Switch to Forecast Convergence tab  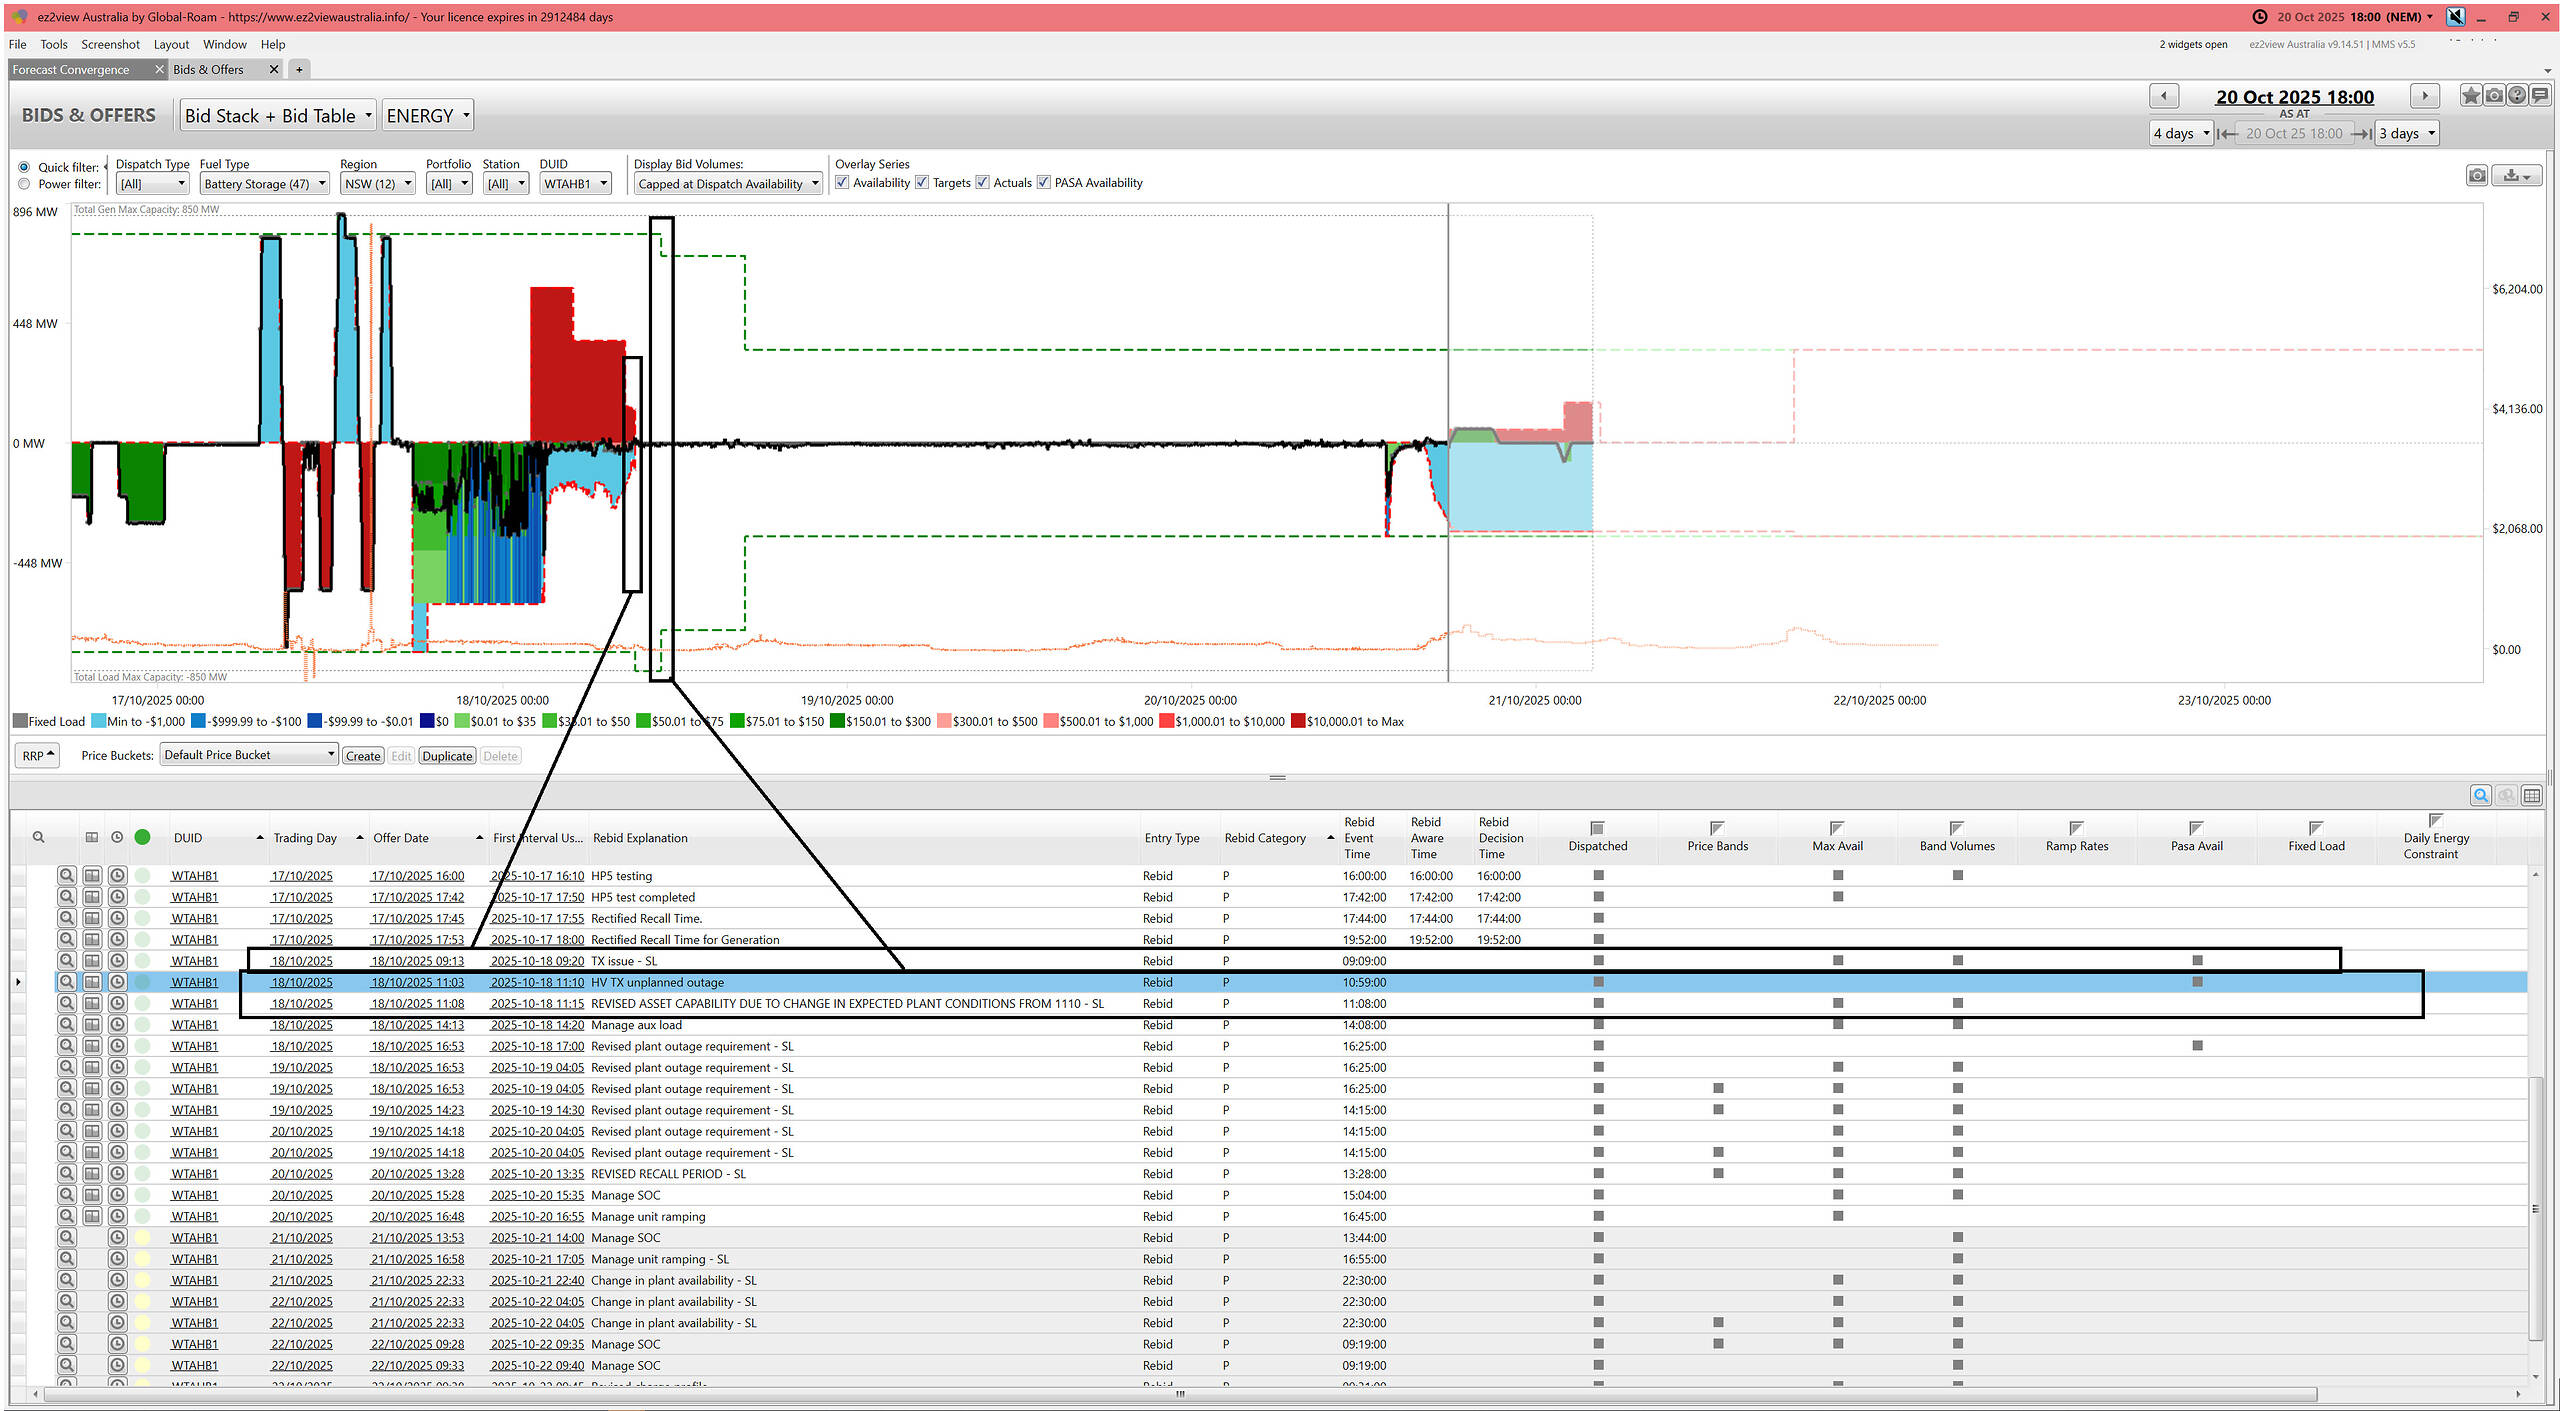click(x=72, y=69)
